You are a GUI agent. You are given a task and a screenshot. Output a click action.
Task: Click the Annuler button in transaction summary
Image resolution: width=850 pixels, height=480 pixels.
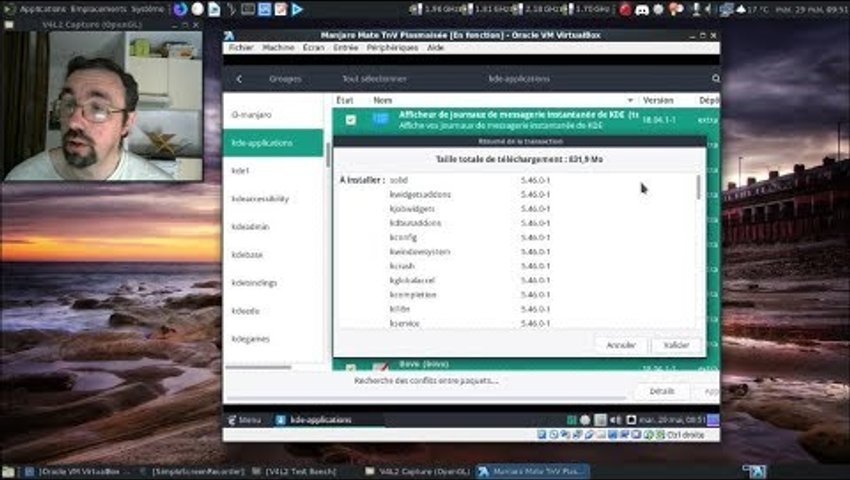(621, 345)
